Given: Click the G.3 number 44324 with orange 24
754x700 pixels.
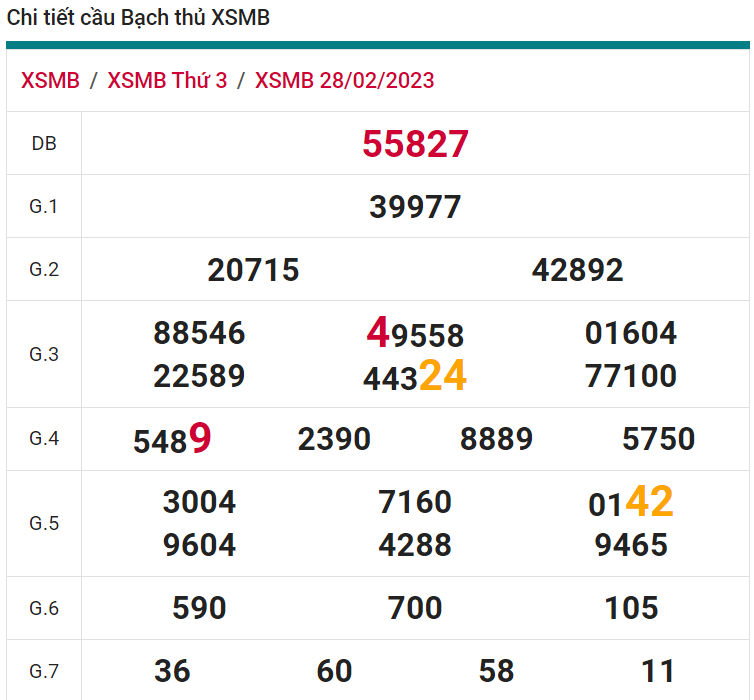Looking at the screenshot, I should [x=415, y=377].
